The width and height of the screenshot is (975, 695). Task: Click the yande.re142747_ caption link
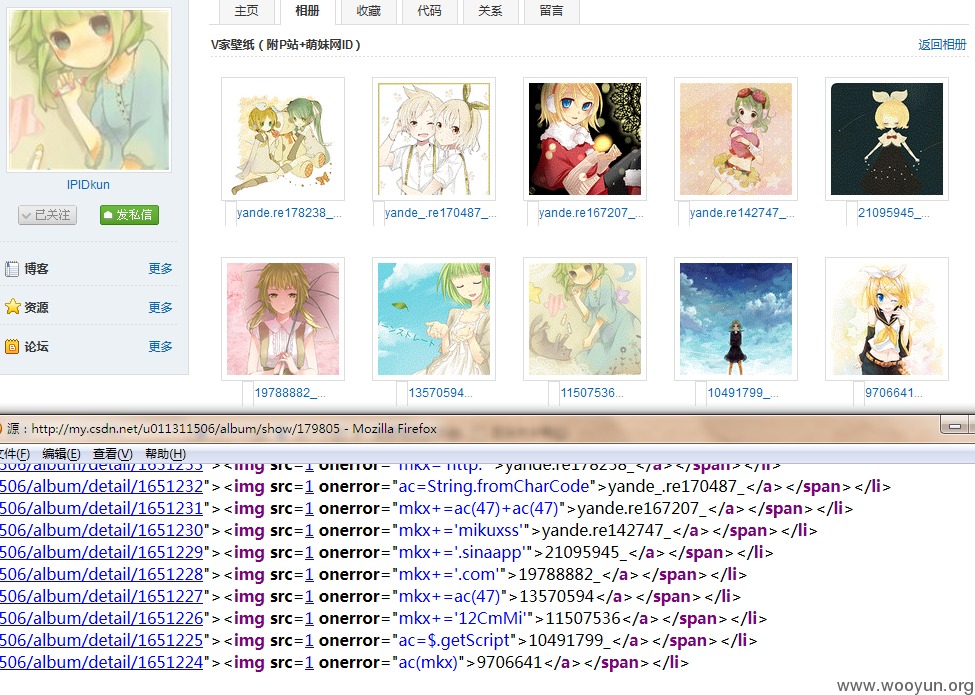[742, 213]
